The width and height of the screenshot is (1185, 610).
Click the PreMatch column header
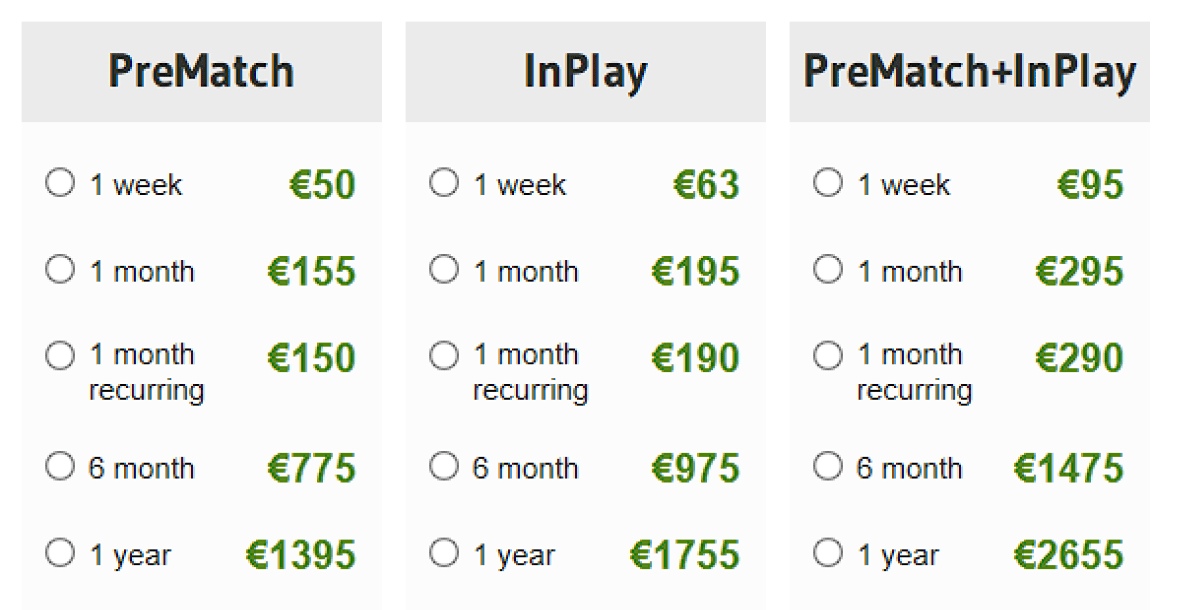(201, 72)
